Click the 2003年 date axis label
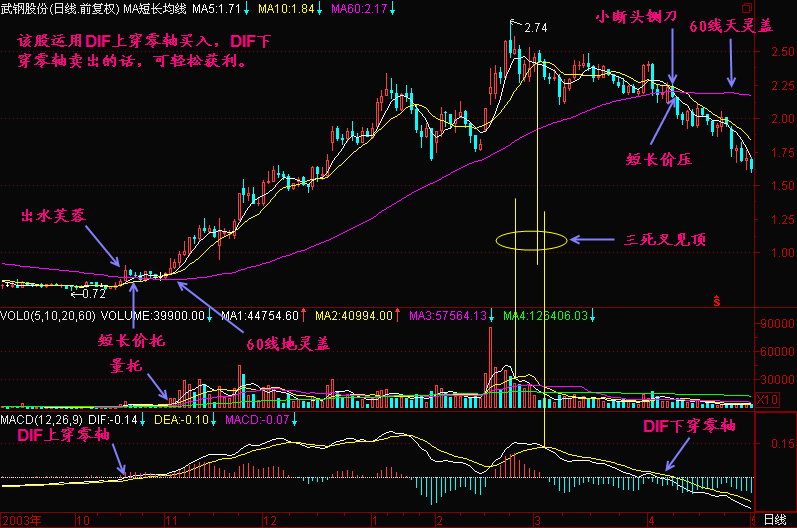The image size is (797, 528). pyautogui.click(x=22, y=520)
